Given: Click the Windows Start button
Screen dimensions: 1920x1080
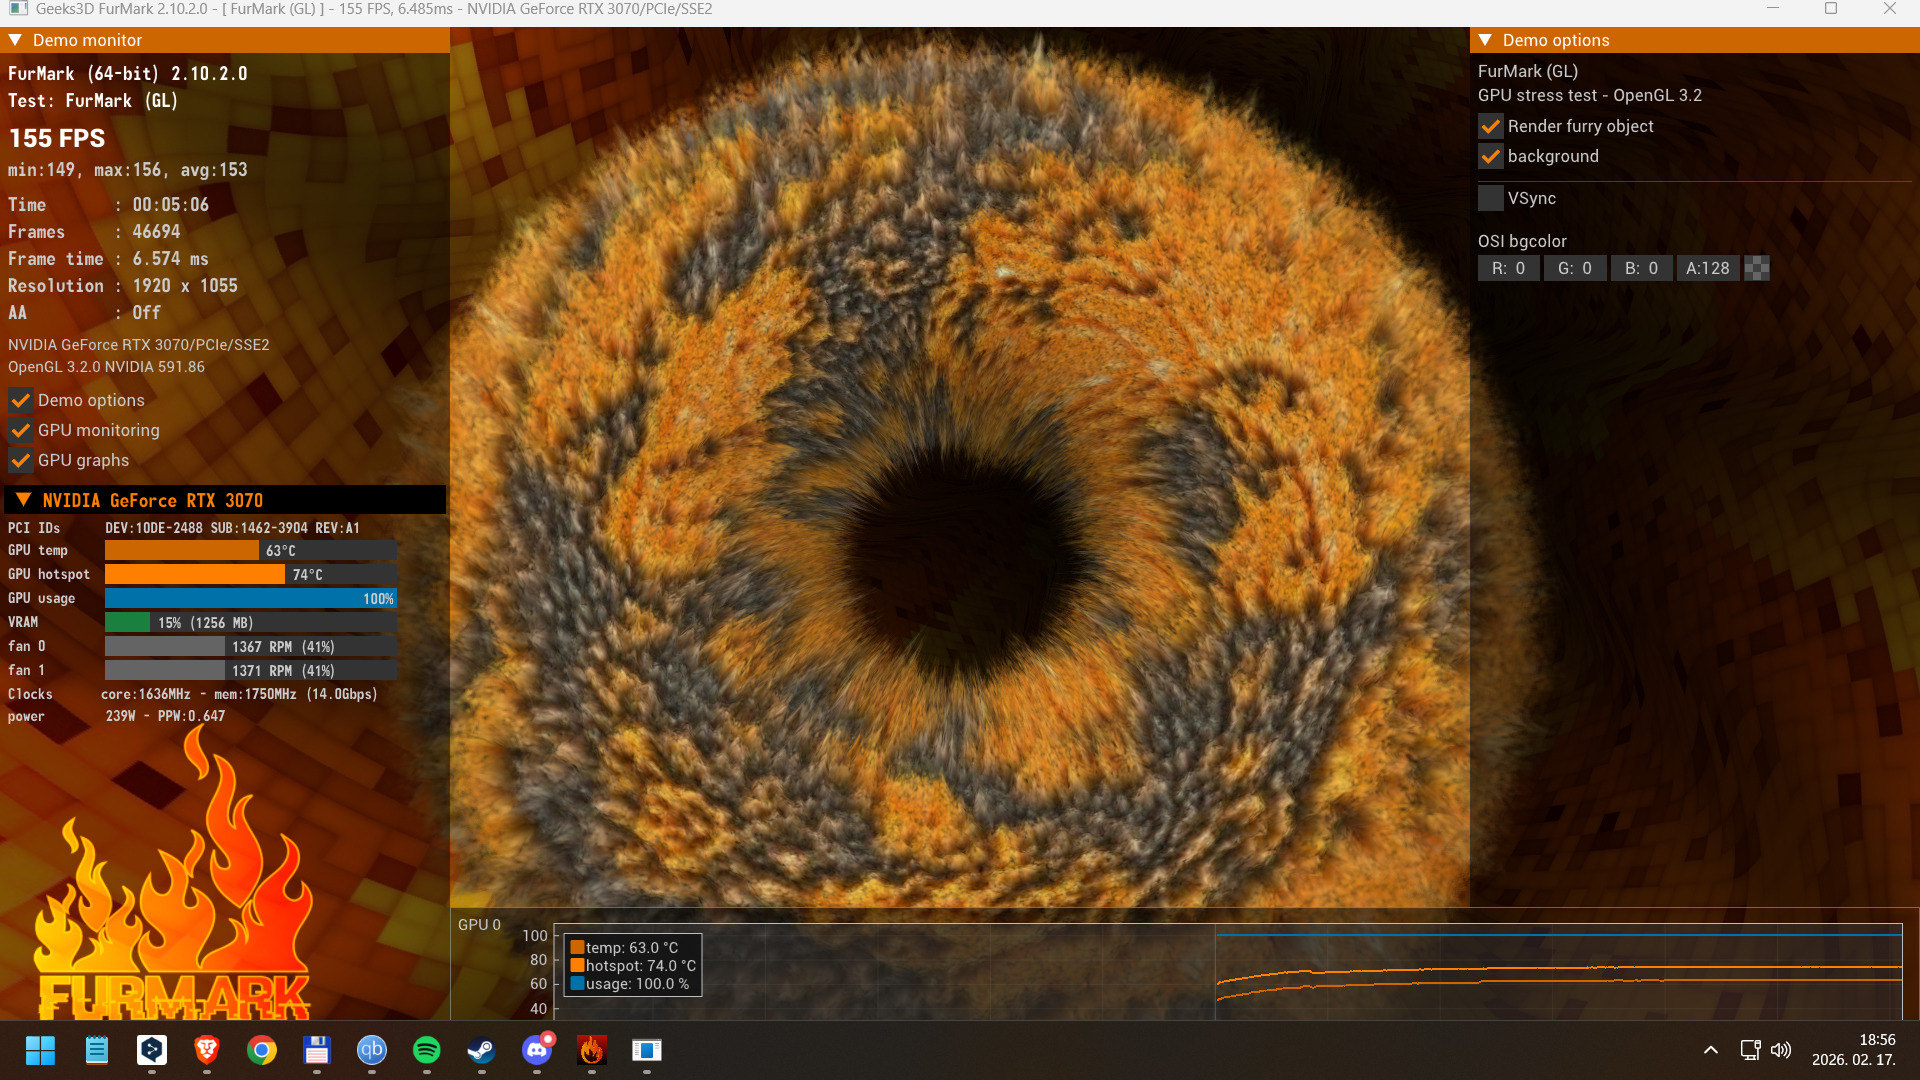Looking at the screenshot, I should coord(40,1050).
